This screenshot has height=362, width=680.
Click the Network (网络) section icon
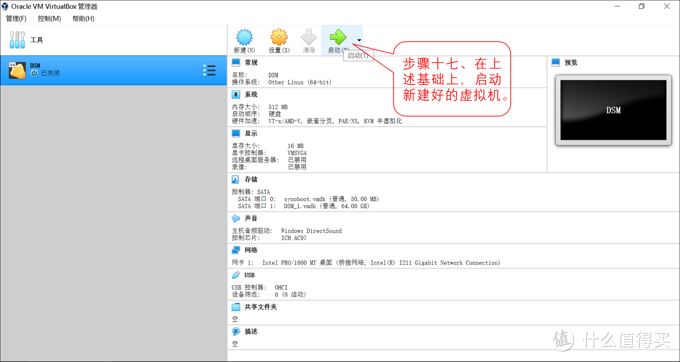pyautogui.click(x=236, y=250)
